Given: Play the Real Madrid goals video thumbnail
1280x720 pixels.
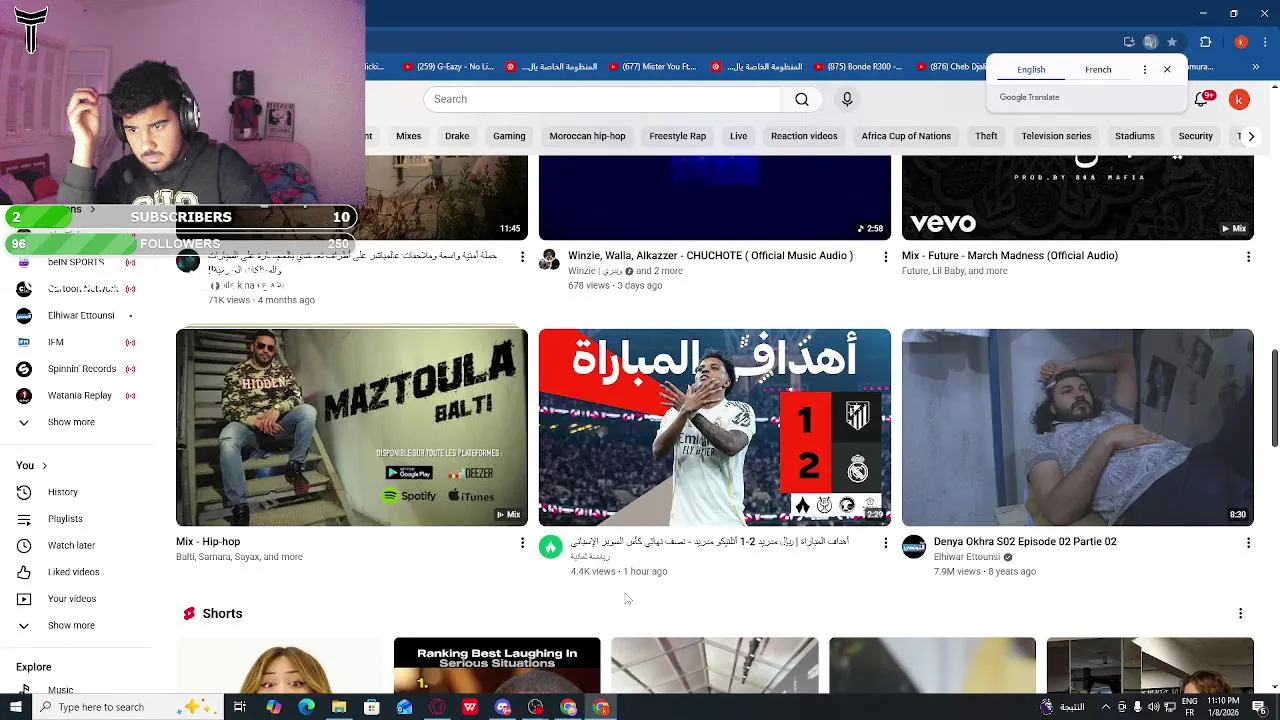Looking at the screenshot, I should click(715, 427).
